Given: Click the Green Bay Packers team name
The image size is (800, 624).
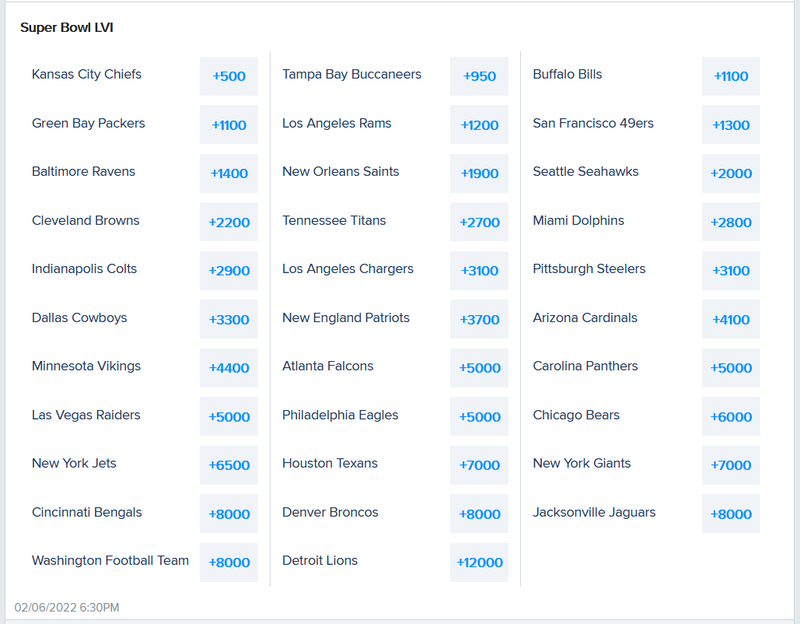Looking at the screenshot, I should tap(88, 123).
